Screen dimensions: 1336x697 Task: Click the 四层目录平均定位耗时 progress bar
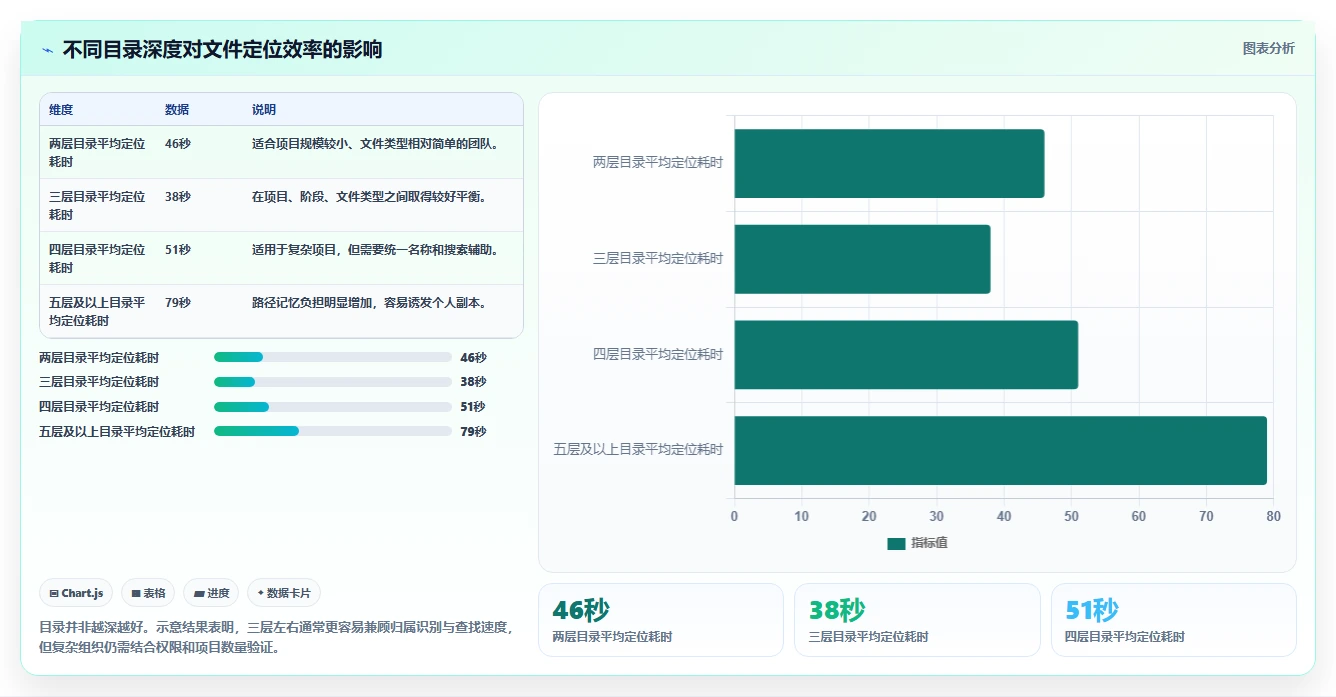tap(333, 406)
